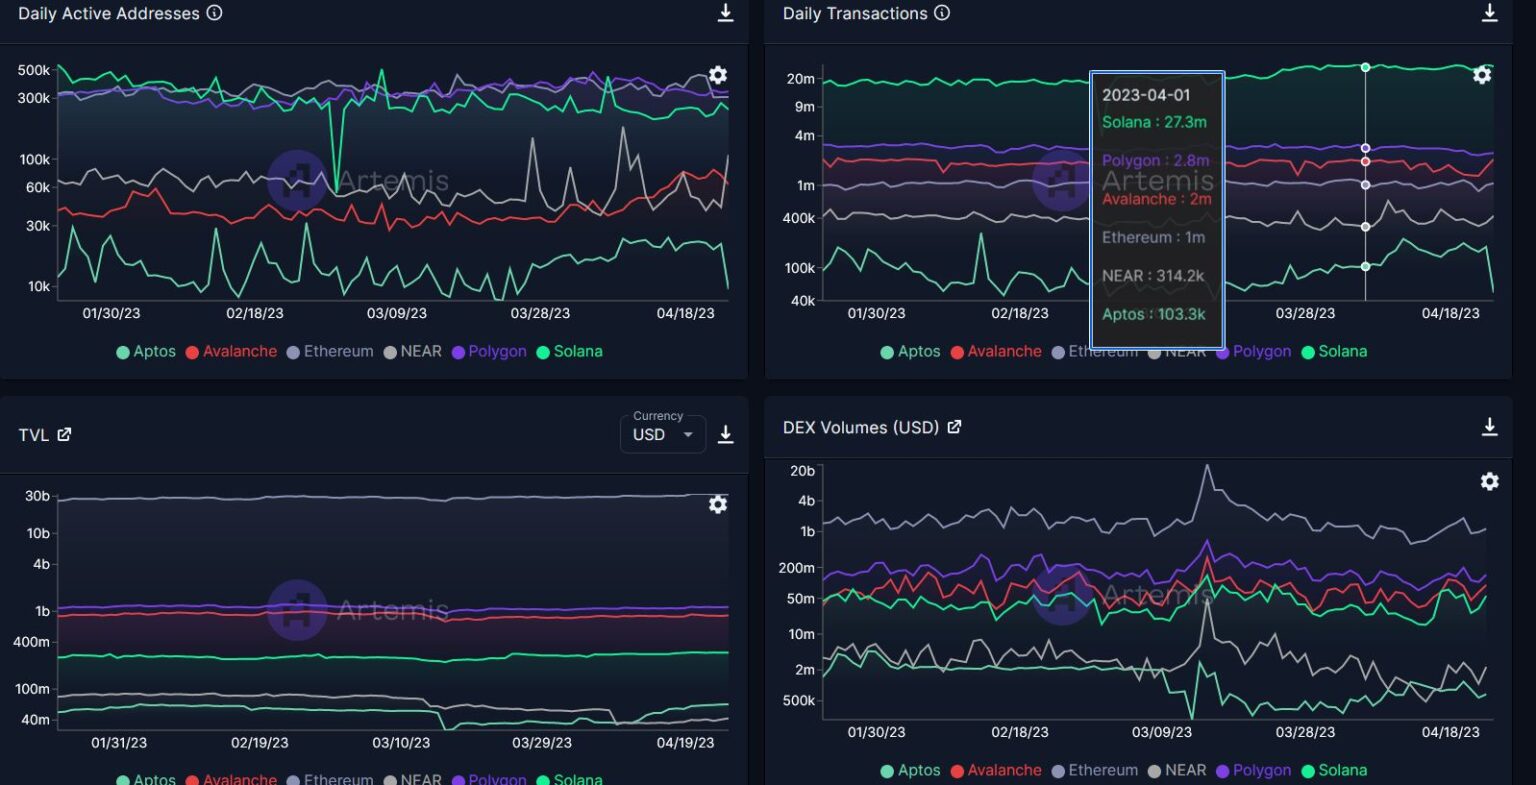
Task: Open DEX Volumes external link icon
Action: click(954, 427)
